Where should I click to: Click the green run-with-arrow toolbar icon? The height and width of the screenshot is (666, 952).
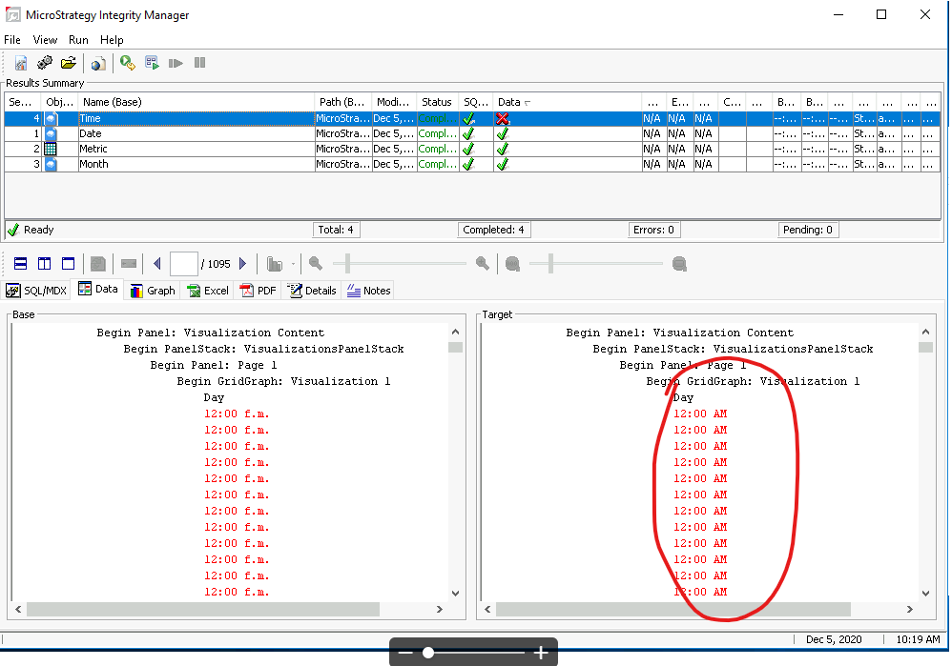(x=128, y=63)
